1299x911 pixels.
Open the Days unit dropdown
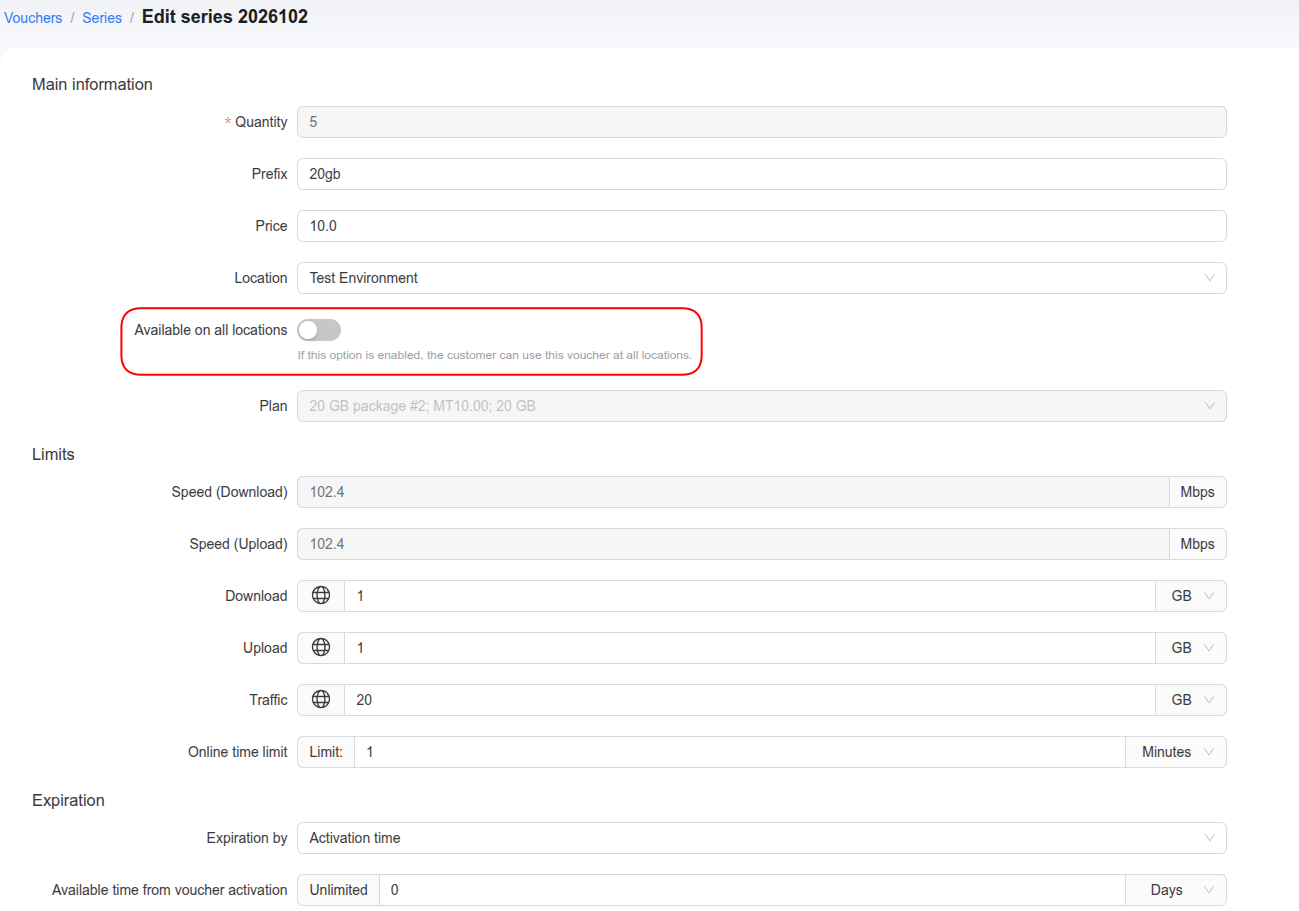(1177, 890)
